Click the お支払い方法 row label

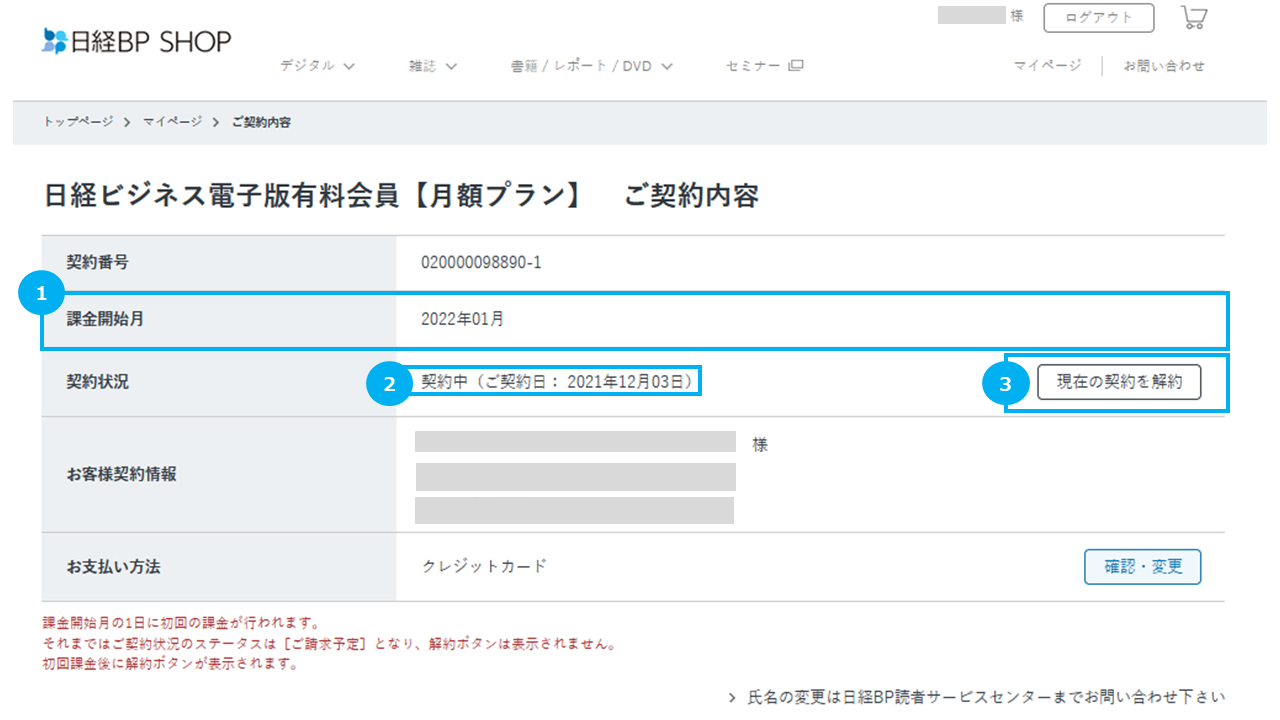(x=113, y=567)
